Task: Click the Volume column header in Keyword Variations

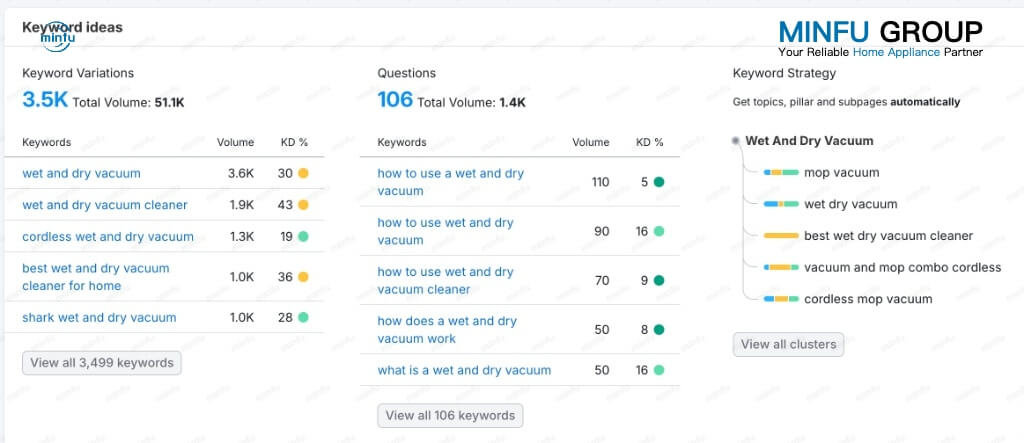Action: (235, 142)
